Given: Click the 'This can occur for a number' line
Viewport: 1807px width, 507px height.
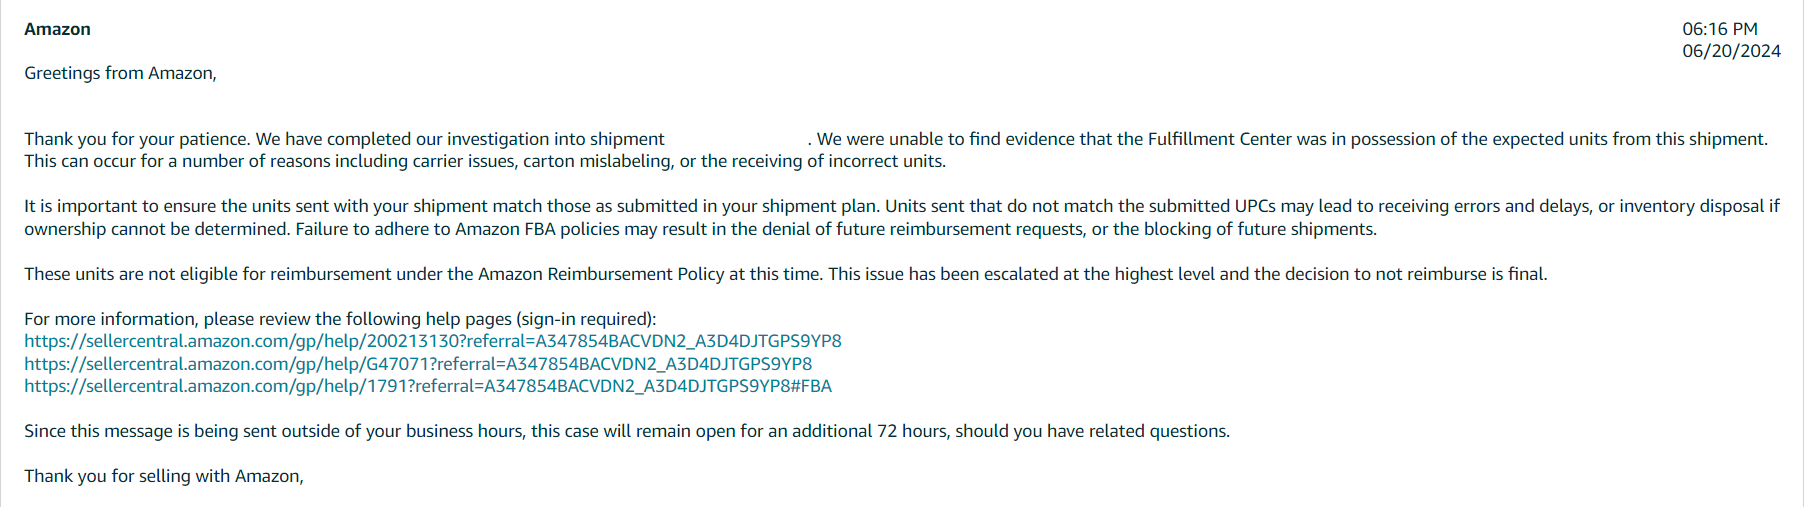Looking at the screenshot, I should click(485, 161).
